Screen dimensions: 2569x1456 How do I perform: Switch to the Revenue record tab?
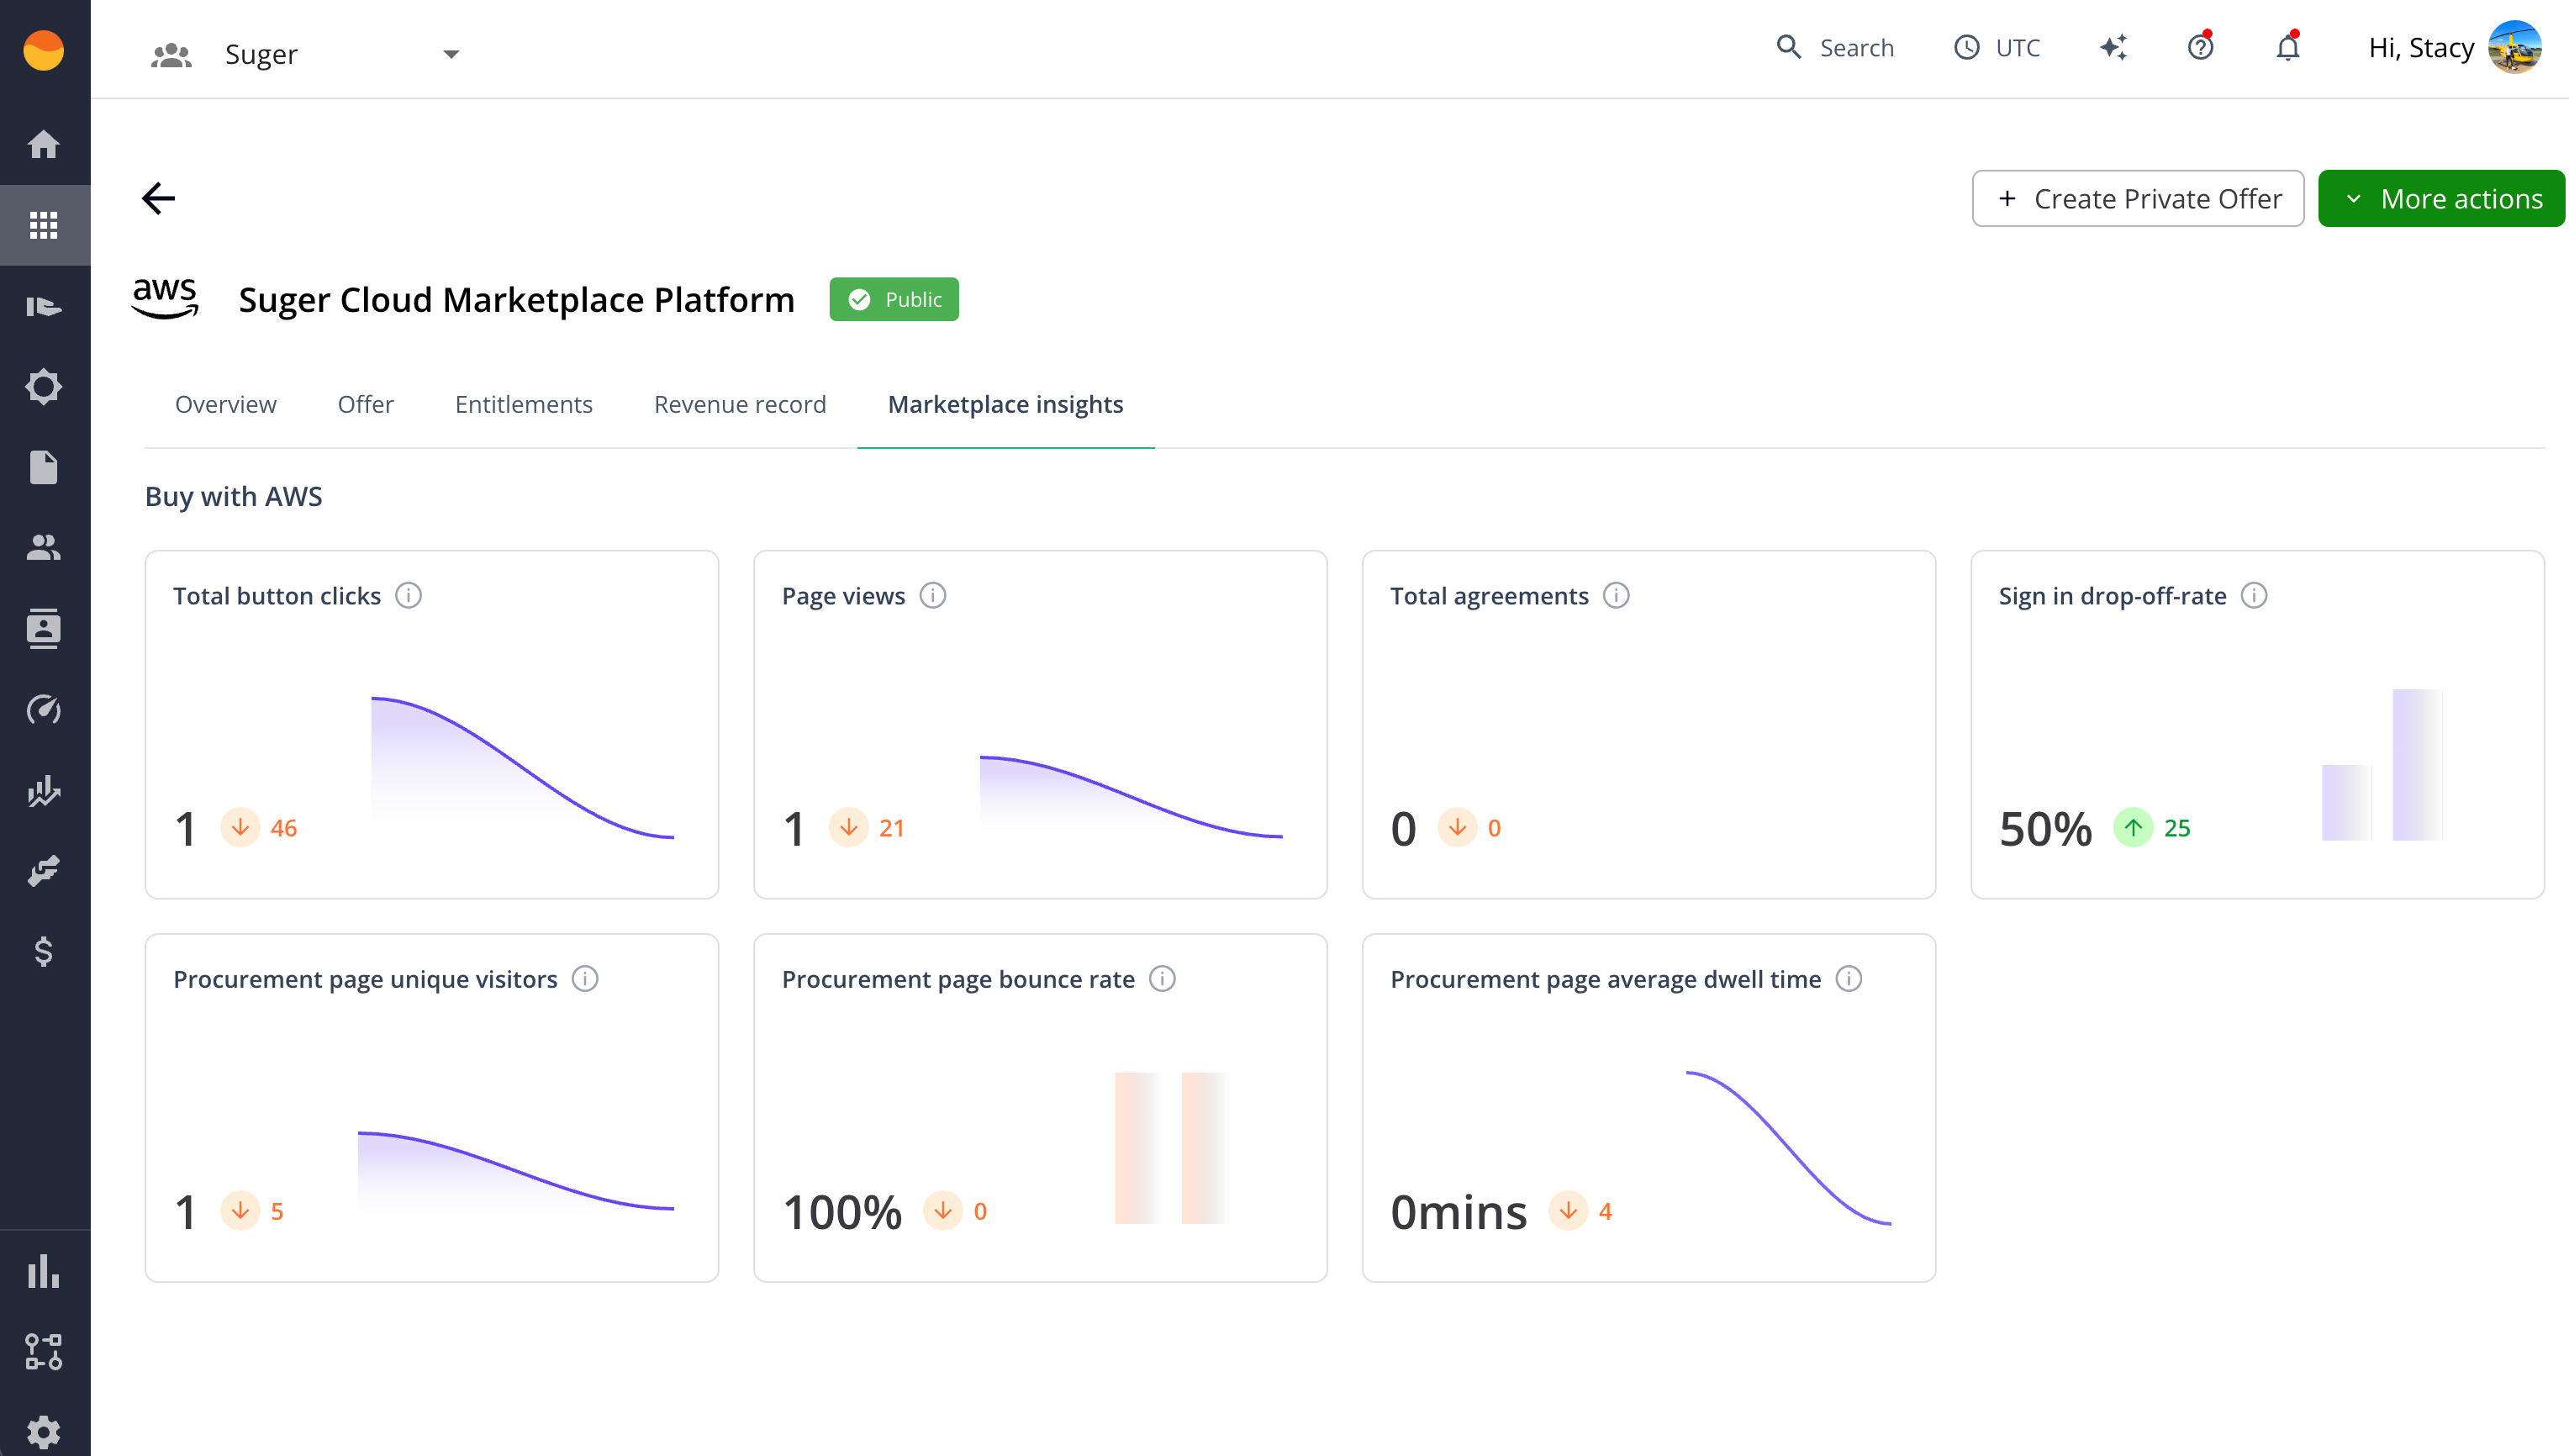point(739,404)
